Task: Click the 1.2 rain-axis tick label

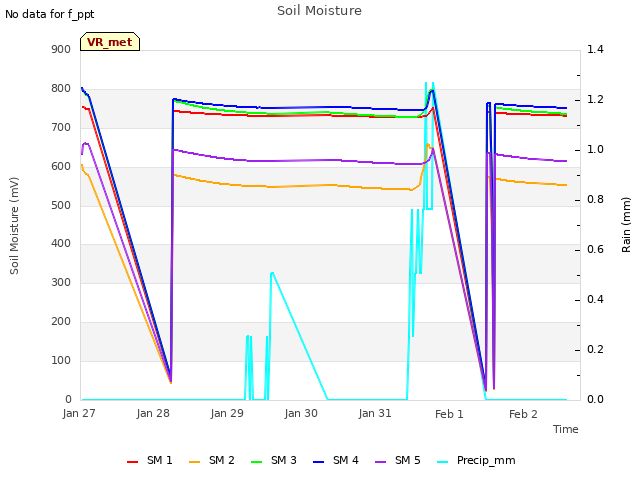Action: point(596,100)
